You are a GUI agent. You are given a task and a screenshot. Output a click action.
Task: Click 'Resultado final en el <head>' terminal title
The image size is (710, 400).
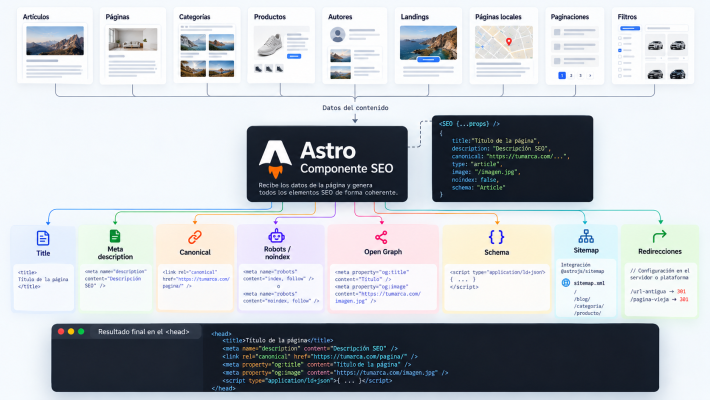click(x=144, y=332)
